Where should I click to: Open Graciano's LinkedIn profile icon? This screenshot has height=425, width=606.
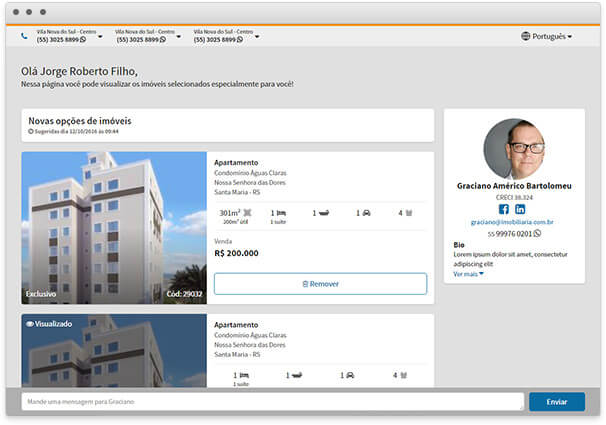coord(520,209)
